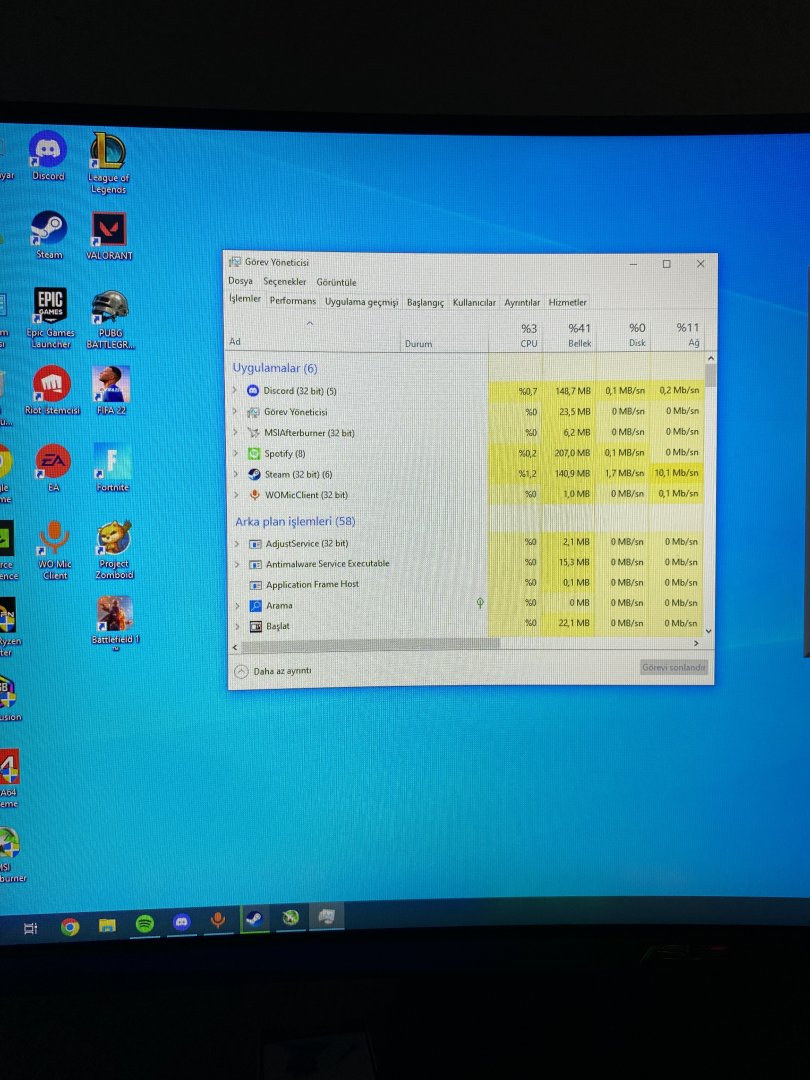Open the EA desktop shortcut
Screen dimensions: 810x1080
click(x=53, y=468)
